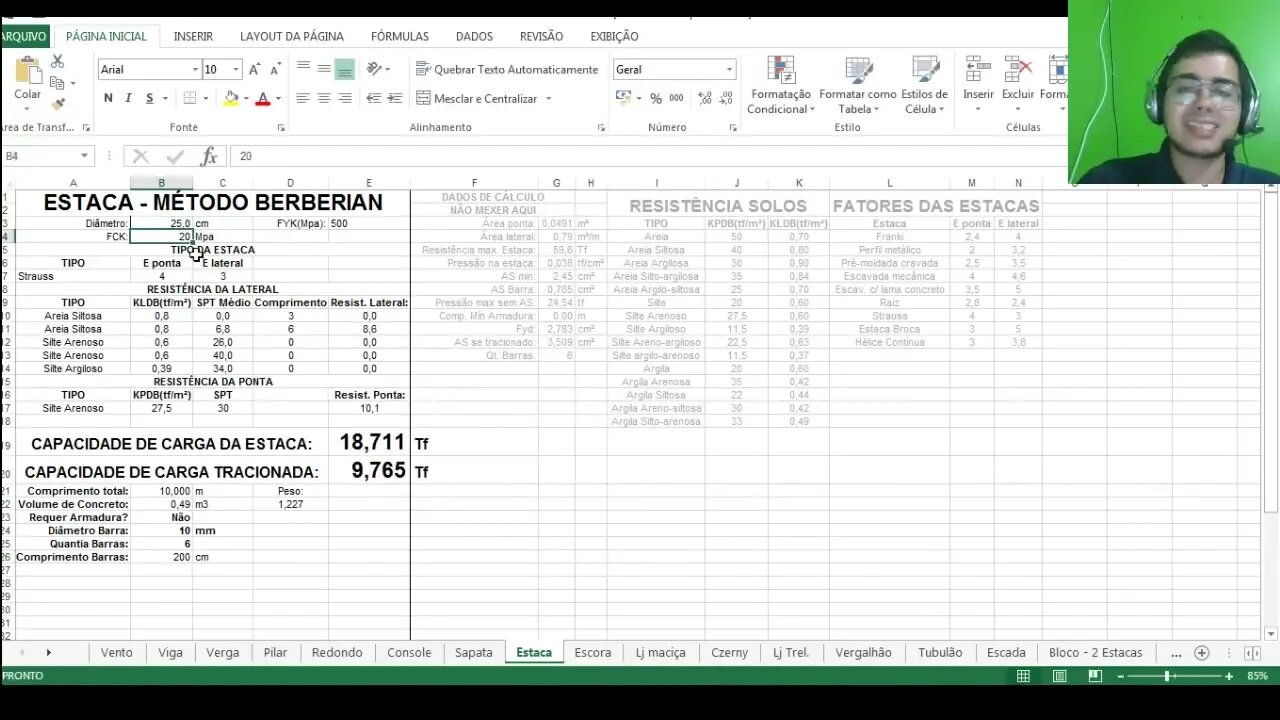
Task: Increase font size with the large A
Action: [x=254, y=69]
